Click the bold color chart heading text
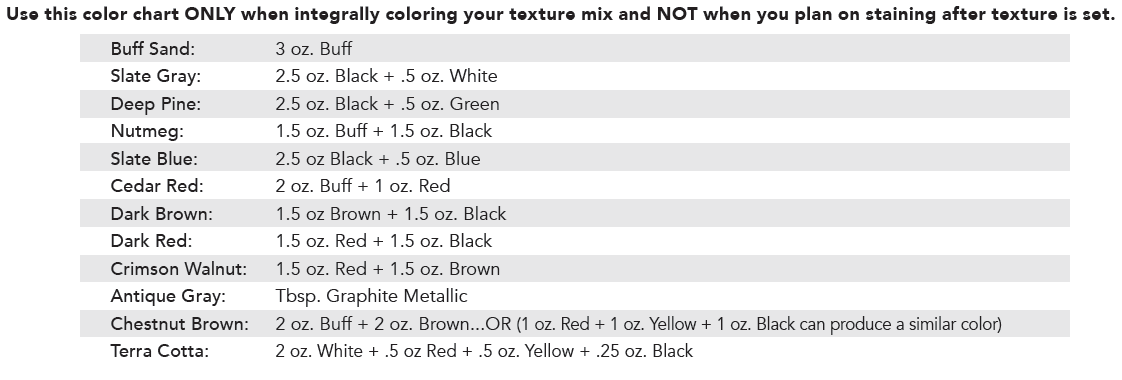Viewport: 1122px width, 380px height. (x=561, y=14)
